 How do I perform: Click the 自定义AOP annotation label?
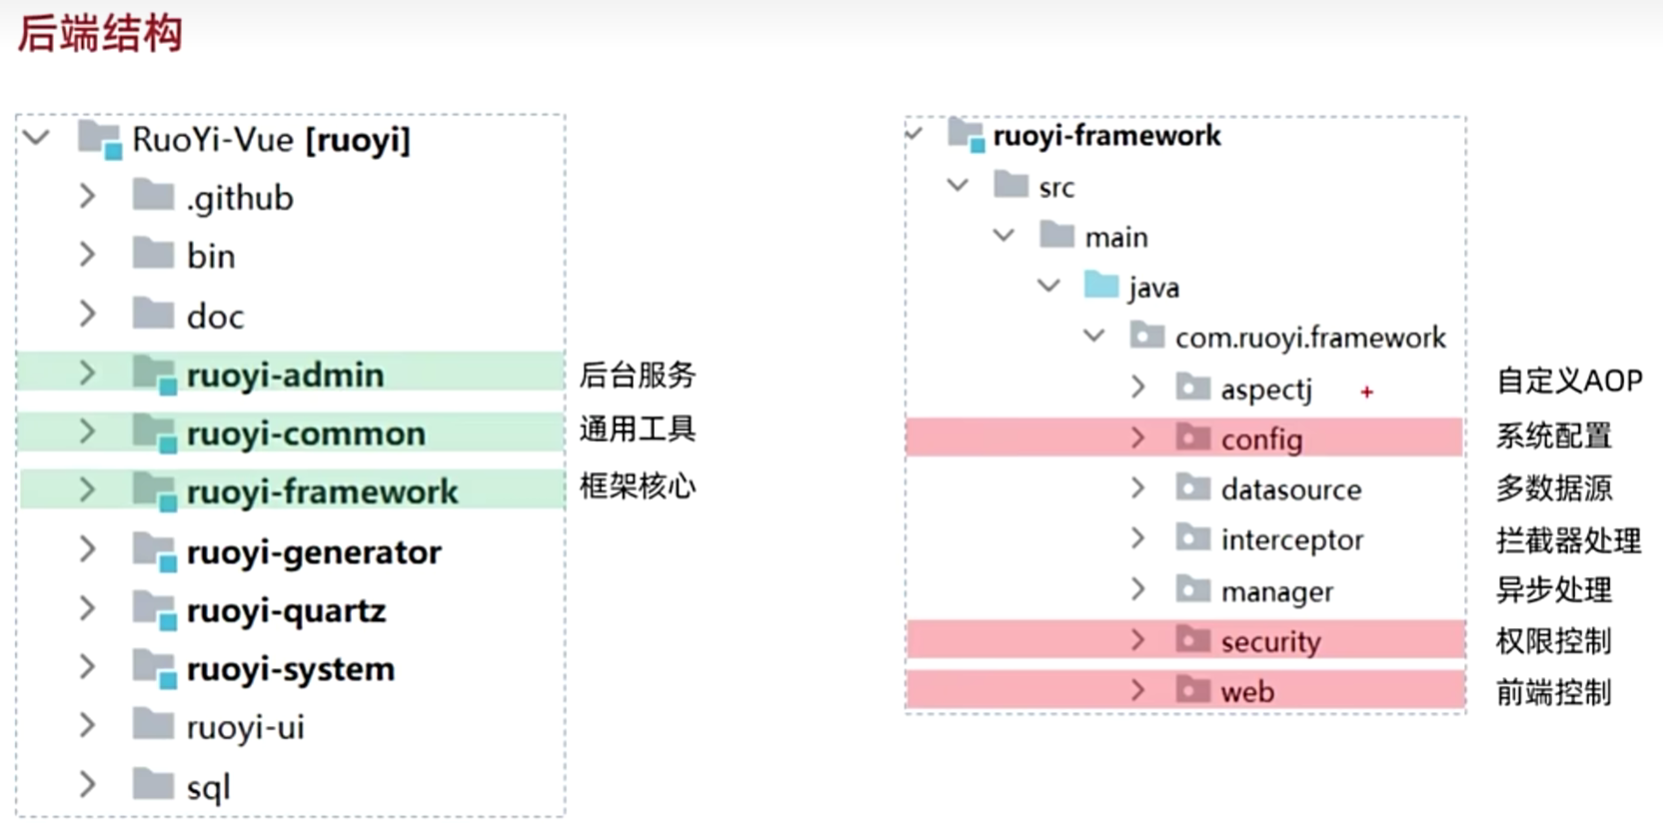1566,380
